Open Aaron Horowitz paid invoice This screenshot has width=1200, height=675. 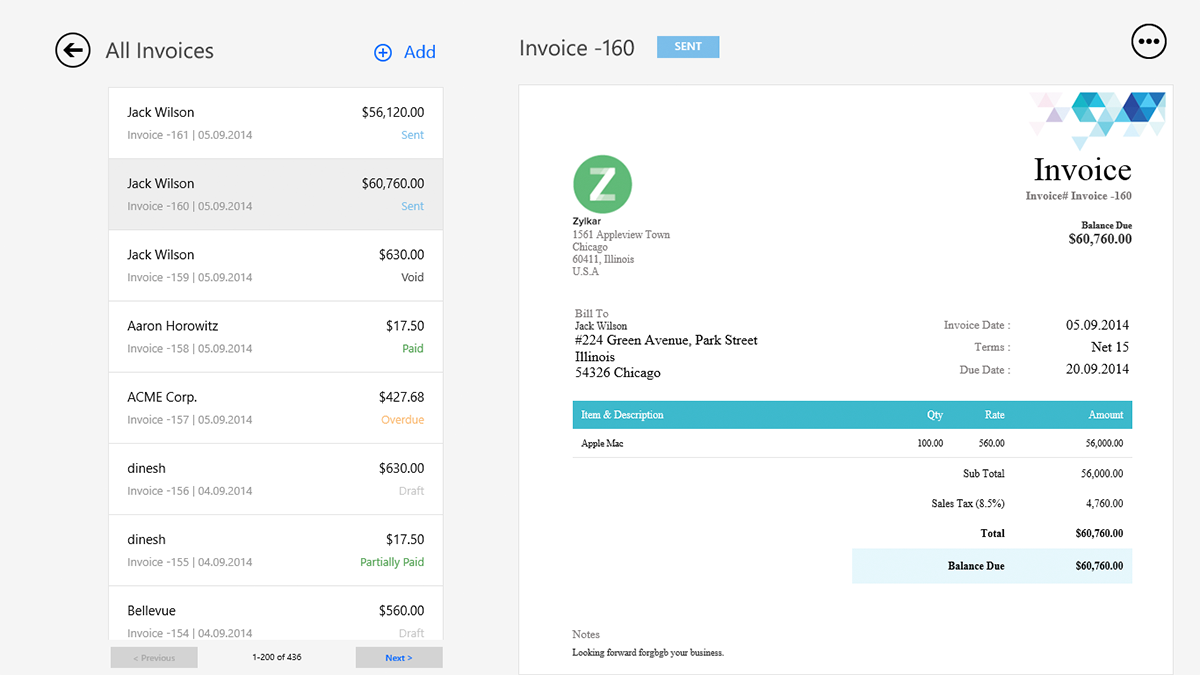pos(275,337)
